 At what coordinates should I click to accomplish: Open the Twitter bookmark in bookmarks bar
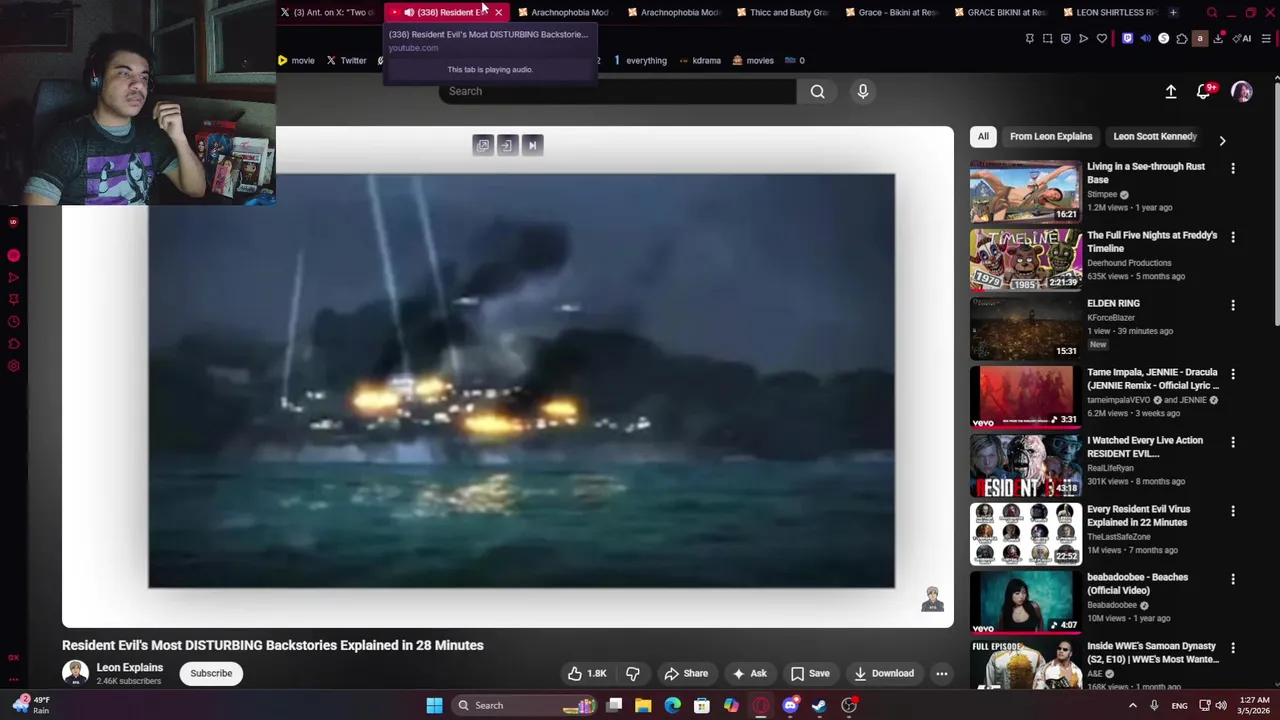coord(346,60)
